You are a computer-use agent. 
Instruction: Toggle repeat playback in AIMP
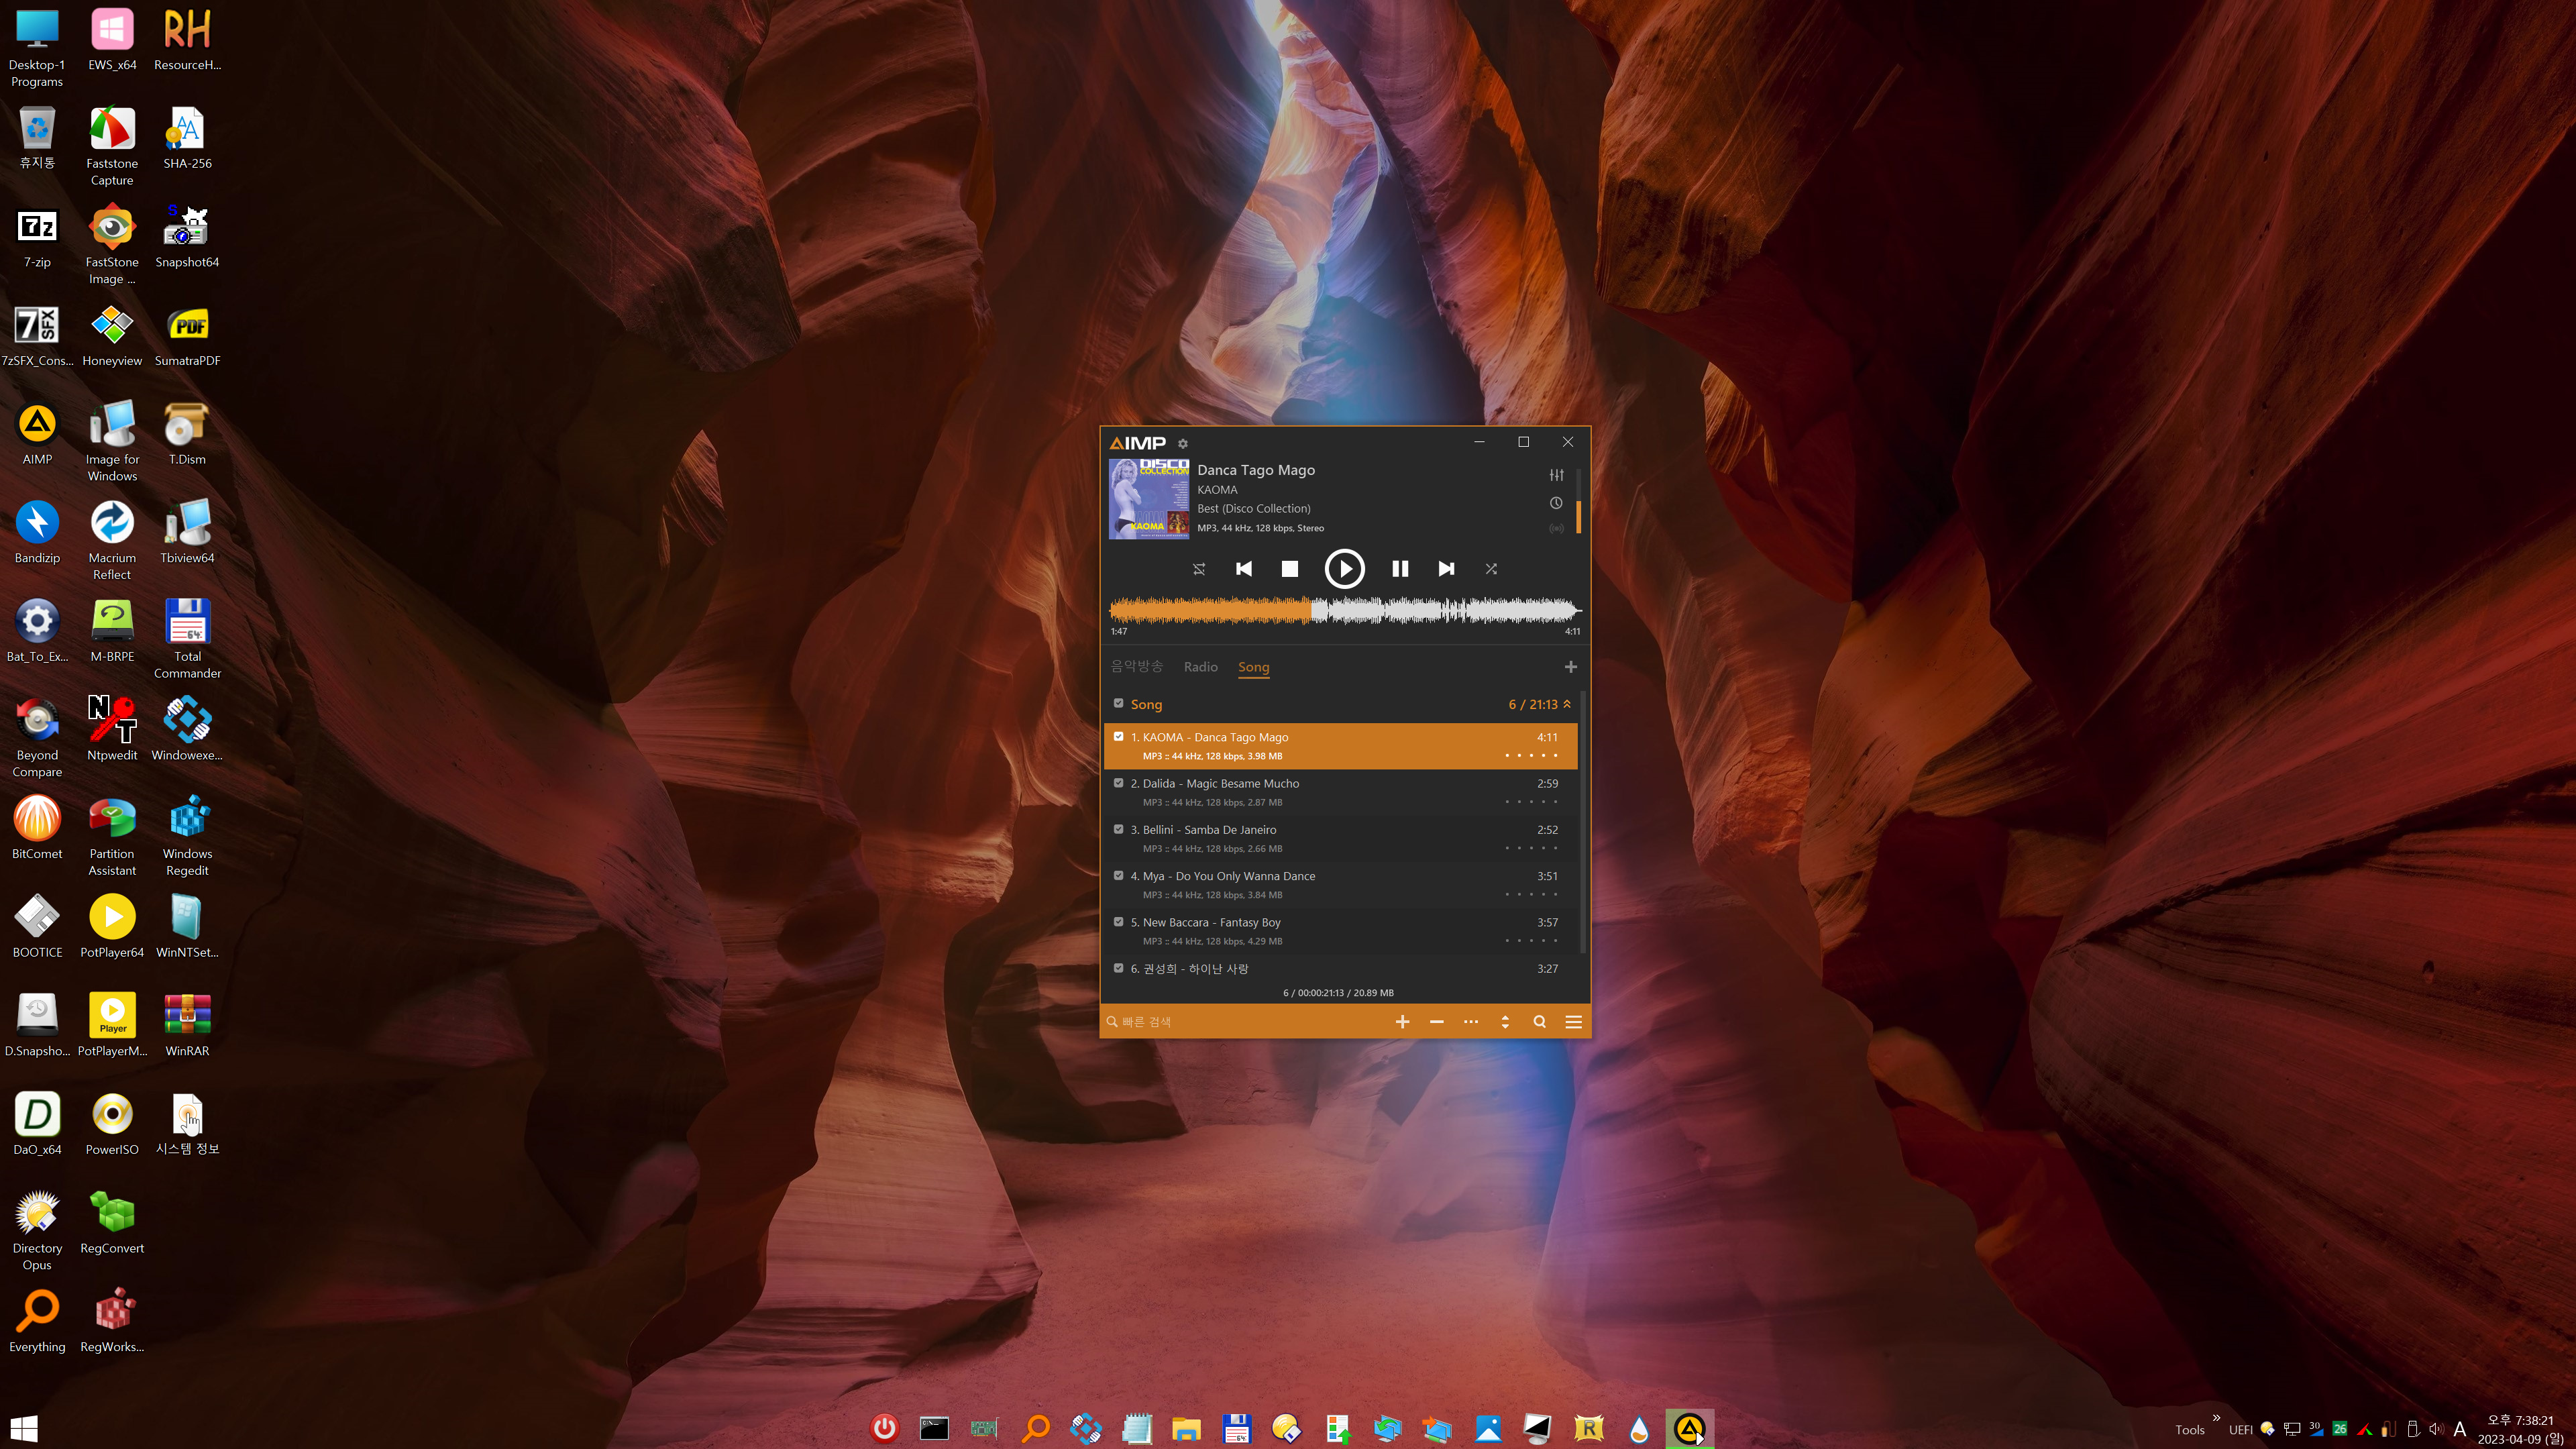(x=1199, y=569)
